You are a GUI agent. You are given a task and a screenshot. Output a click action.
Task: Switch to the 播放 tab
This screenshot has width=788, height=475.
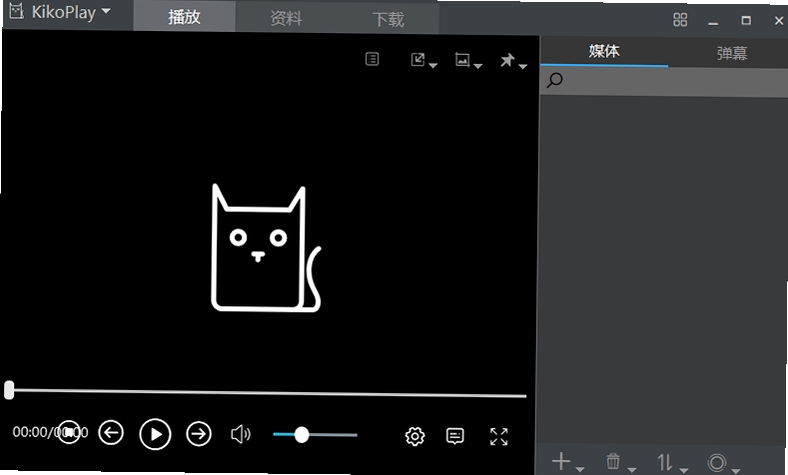pyautogui.click(x=184, y=17)
